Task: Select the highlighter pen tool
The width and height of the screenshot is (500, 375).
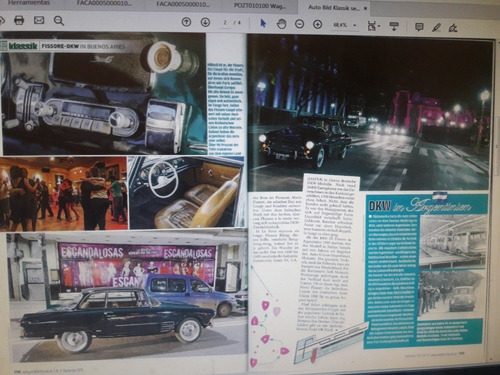Action: [x=436, y=27]
